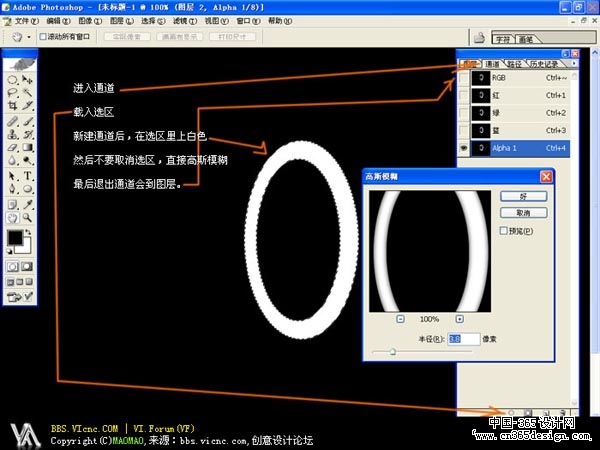Open the Help (帮助) menu
600x450 pixels.
pyautogui.click(x=280, y=21)
